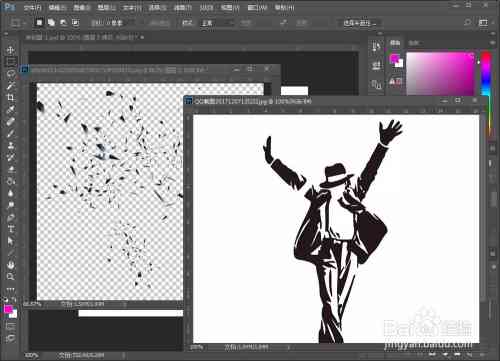Close the docked document tab
Viewport: 500px width, 361px height.
tap(142, 37)
